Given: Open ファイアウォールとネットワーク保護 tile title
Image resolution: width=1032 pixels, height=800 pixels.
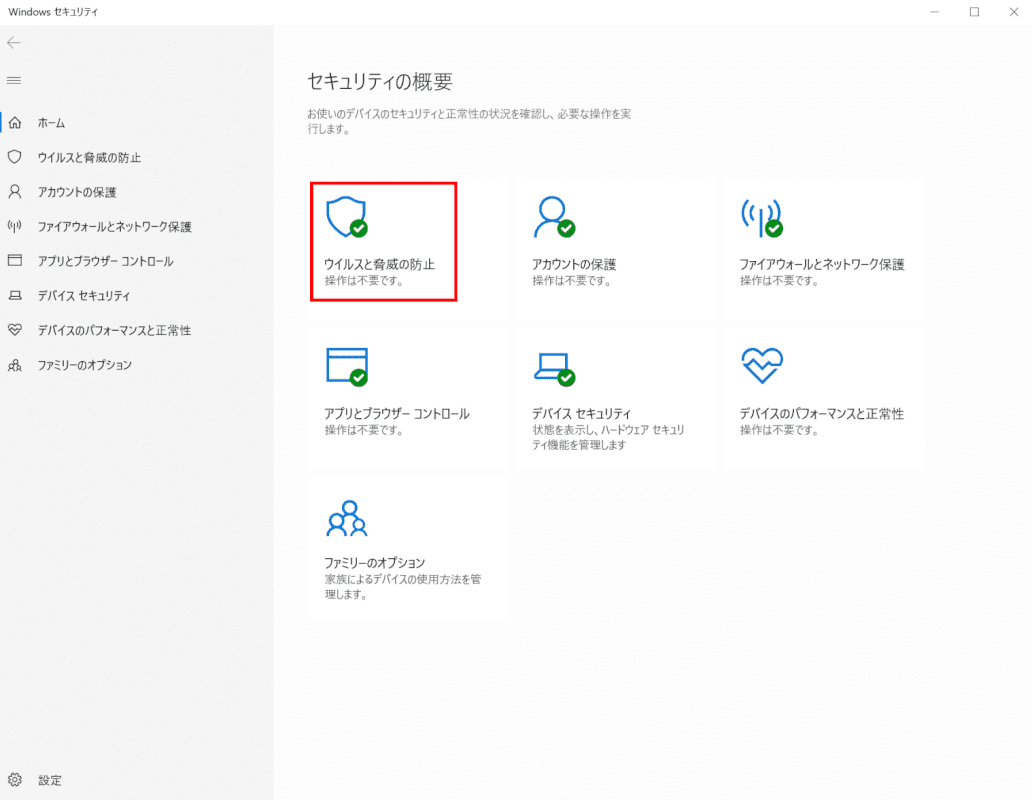Looking at the screenshot, I should 822,264.
